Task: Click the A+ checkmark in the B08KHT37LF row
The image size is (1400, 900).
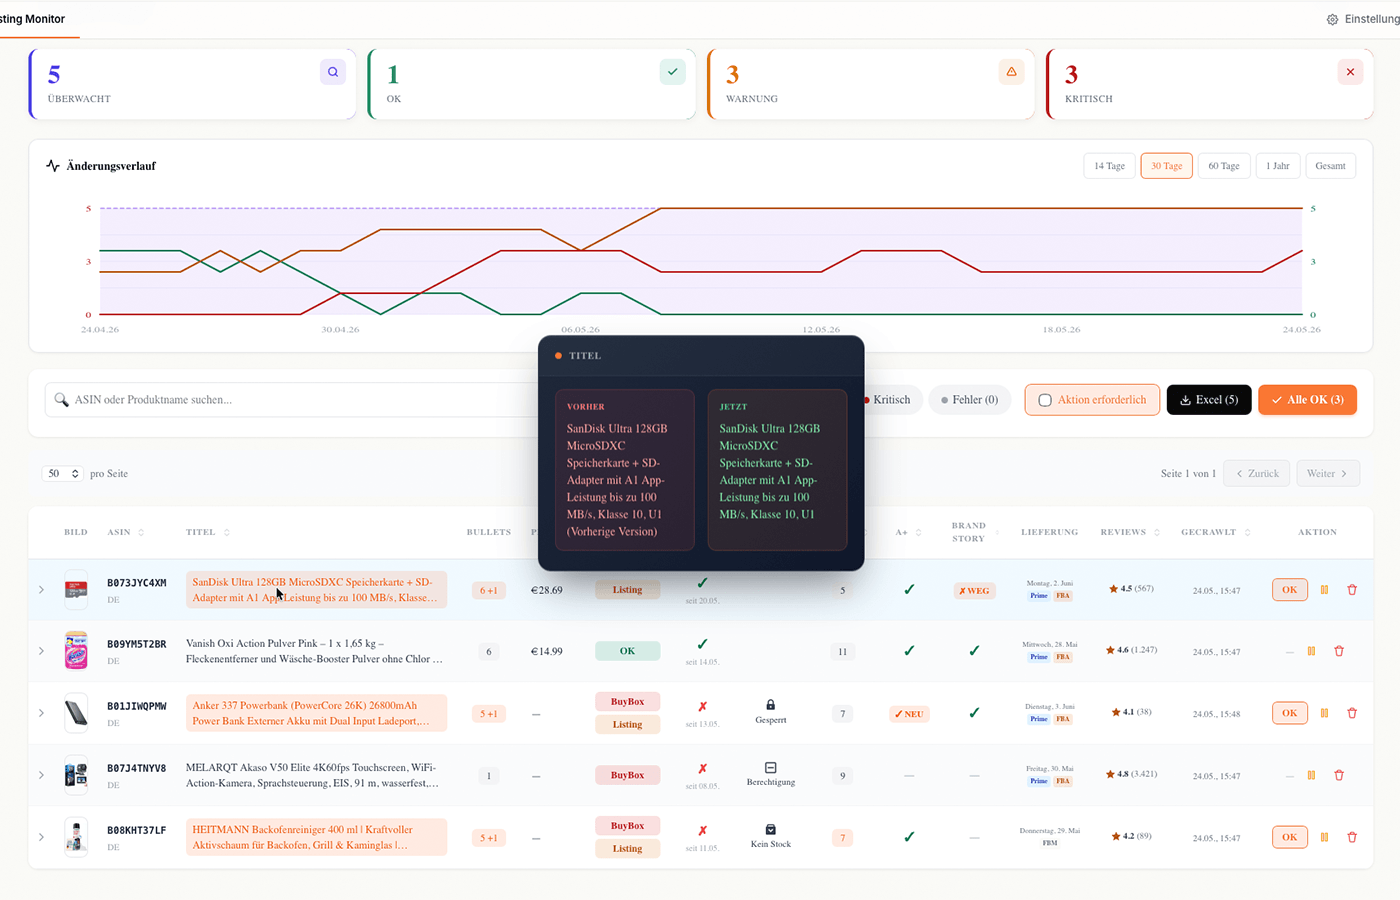Action: point(909,837)
